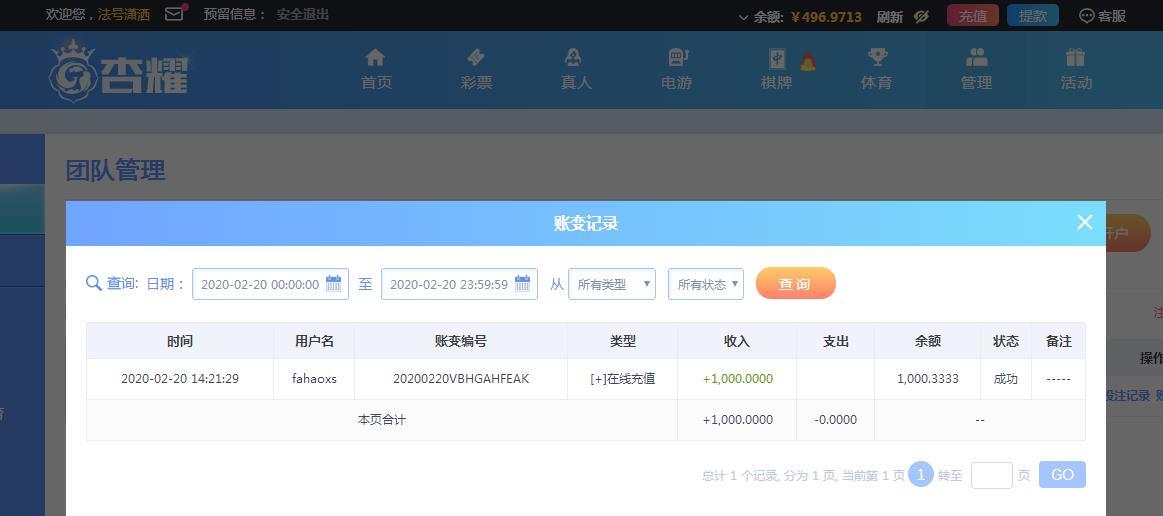Open the 真人 live casino icon

573,57
